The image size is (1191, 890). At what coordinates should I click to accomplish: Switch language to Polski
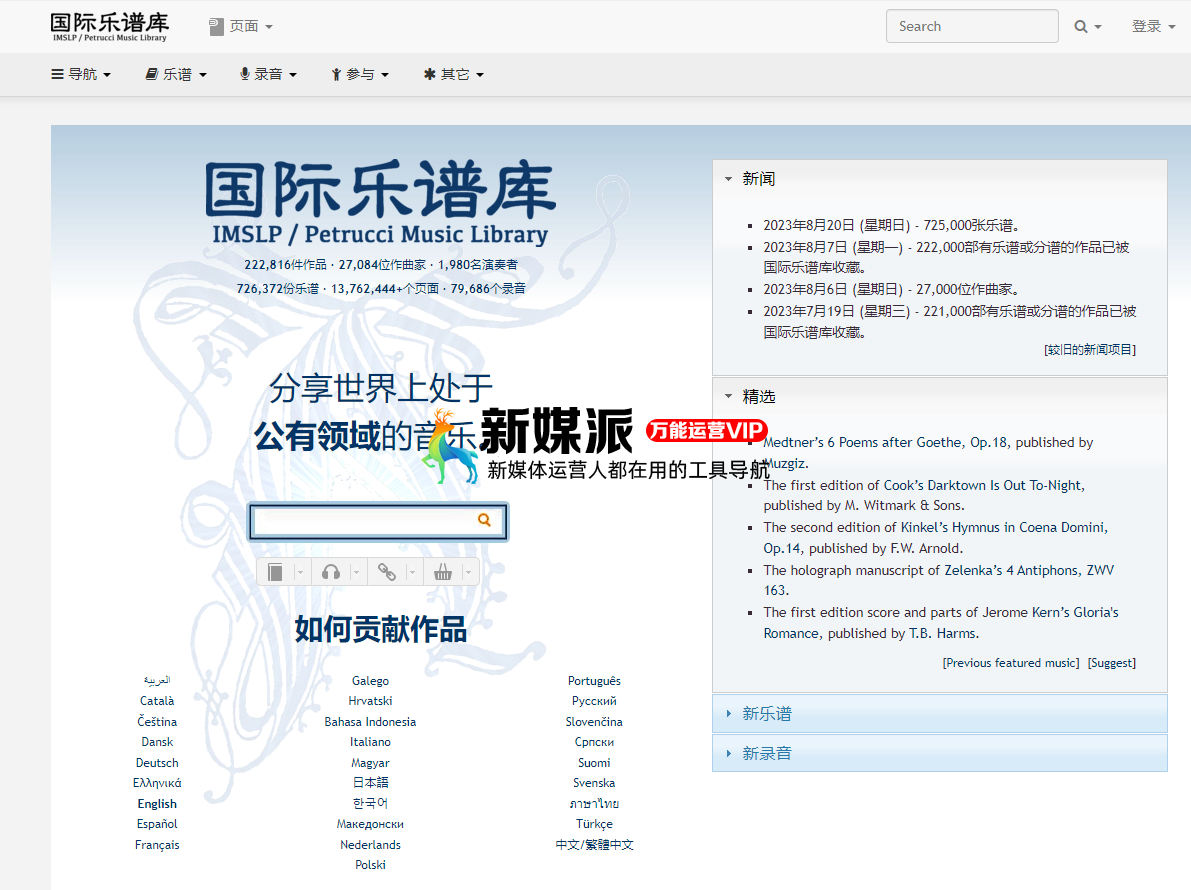(371, 865)
